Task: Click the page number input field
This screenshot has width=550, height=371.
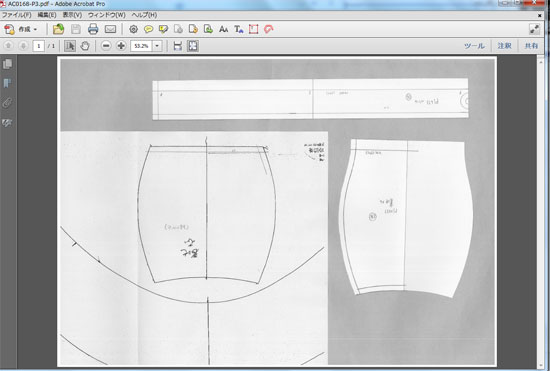Action: pos(39,46)
